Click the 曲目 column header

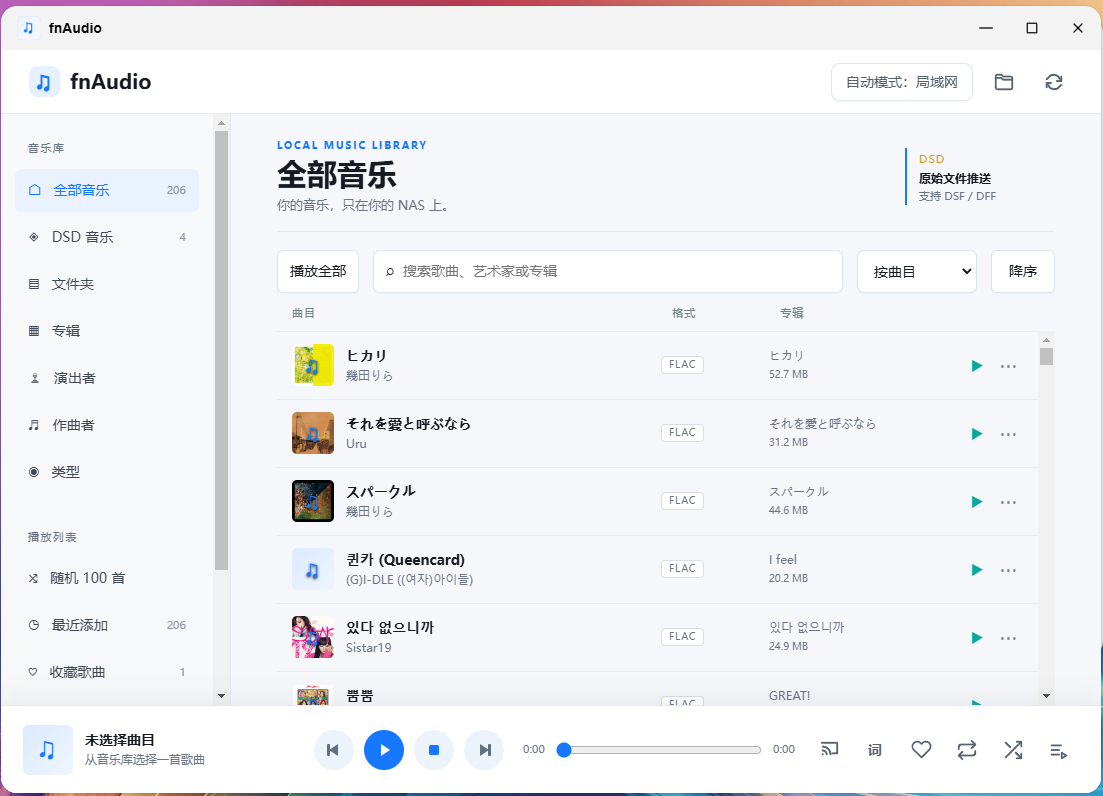[x=303, y=313]
